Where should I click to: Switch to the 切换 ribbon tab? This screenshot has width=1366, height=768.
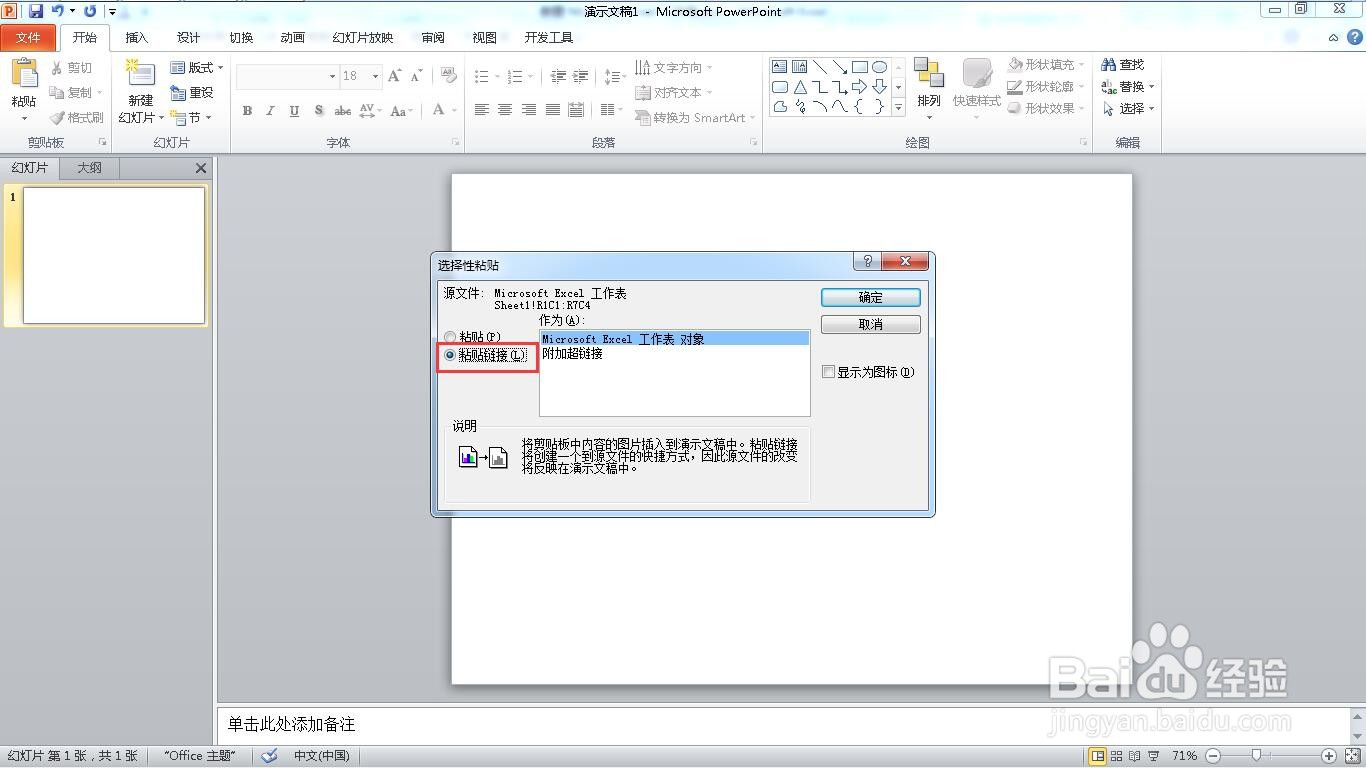point(241,38)
